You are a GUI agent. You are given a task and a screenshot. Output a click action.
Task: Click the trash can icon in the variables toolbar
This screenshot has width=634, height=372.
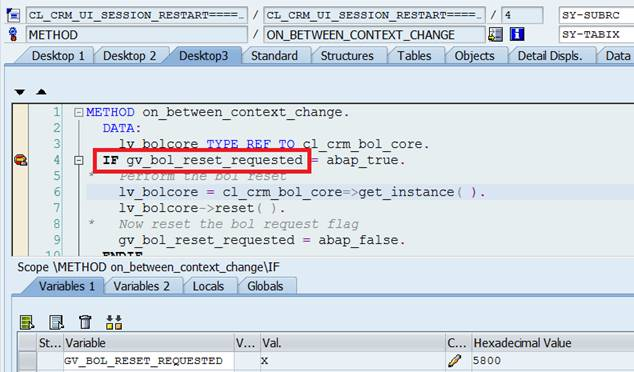[85, 322]
